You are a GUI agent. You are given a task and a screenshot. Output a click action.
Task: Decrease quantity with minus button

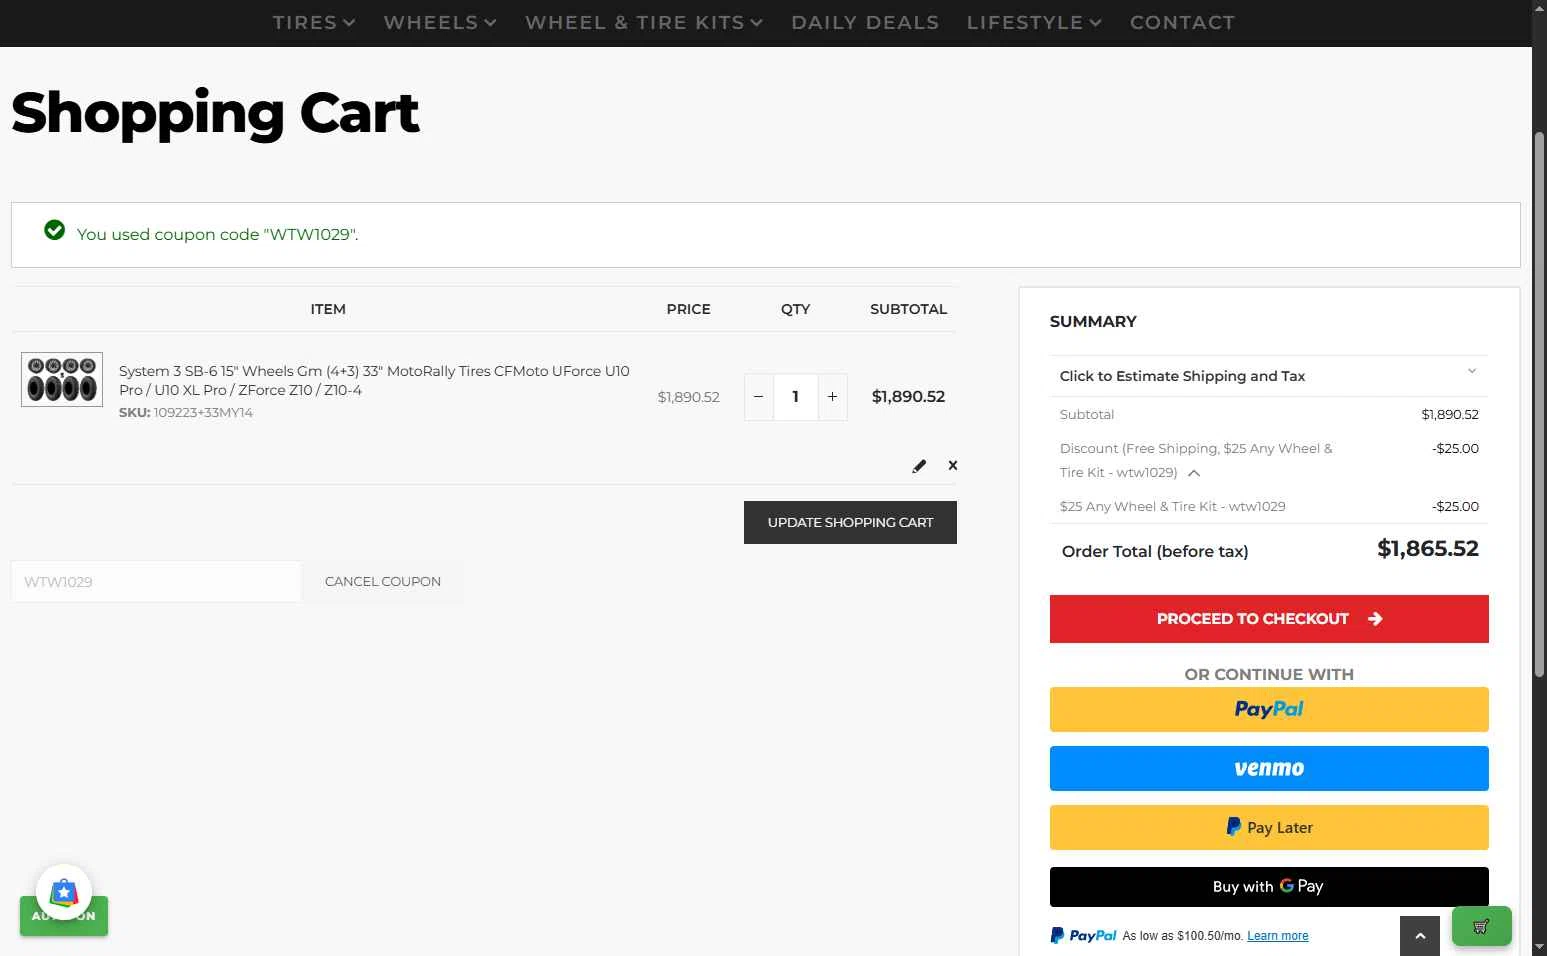759,397
